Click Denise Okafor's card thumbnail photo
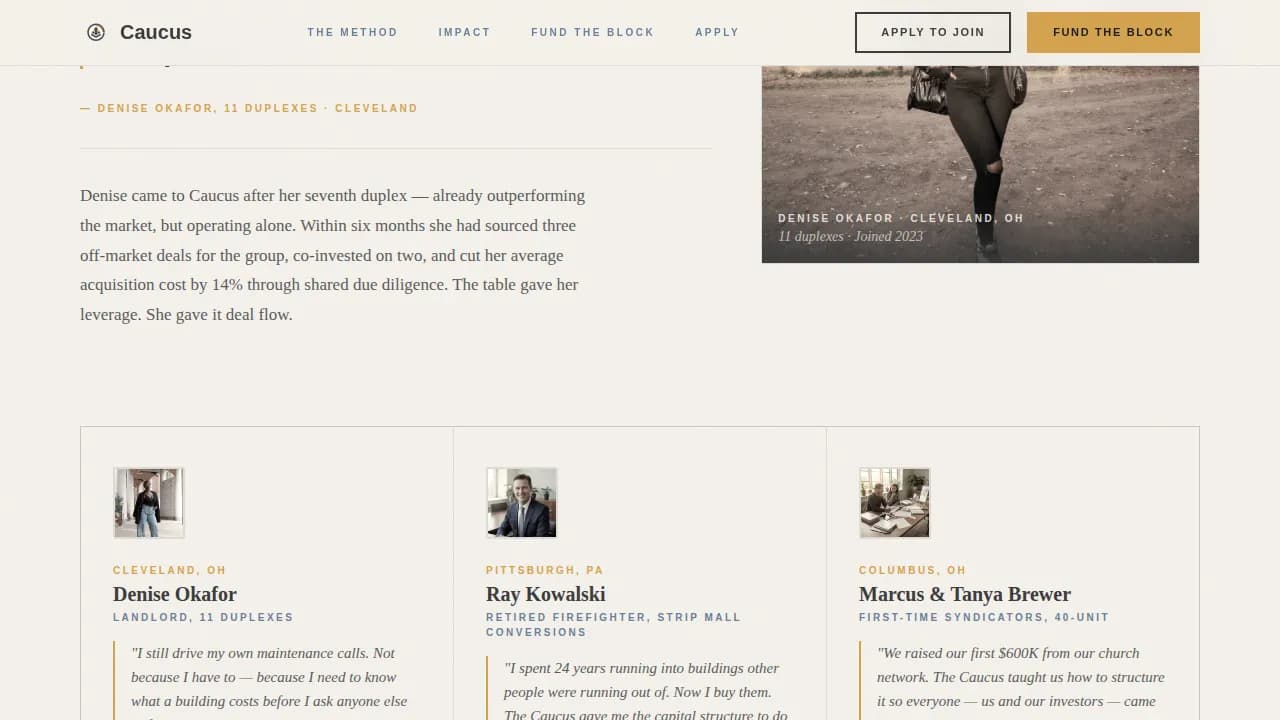The height and width of the screenshot is (720, 1280). click(148, 501)
